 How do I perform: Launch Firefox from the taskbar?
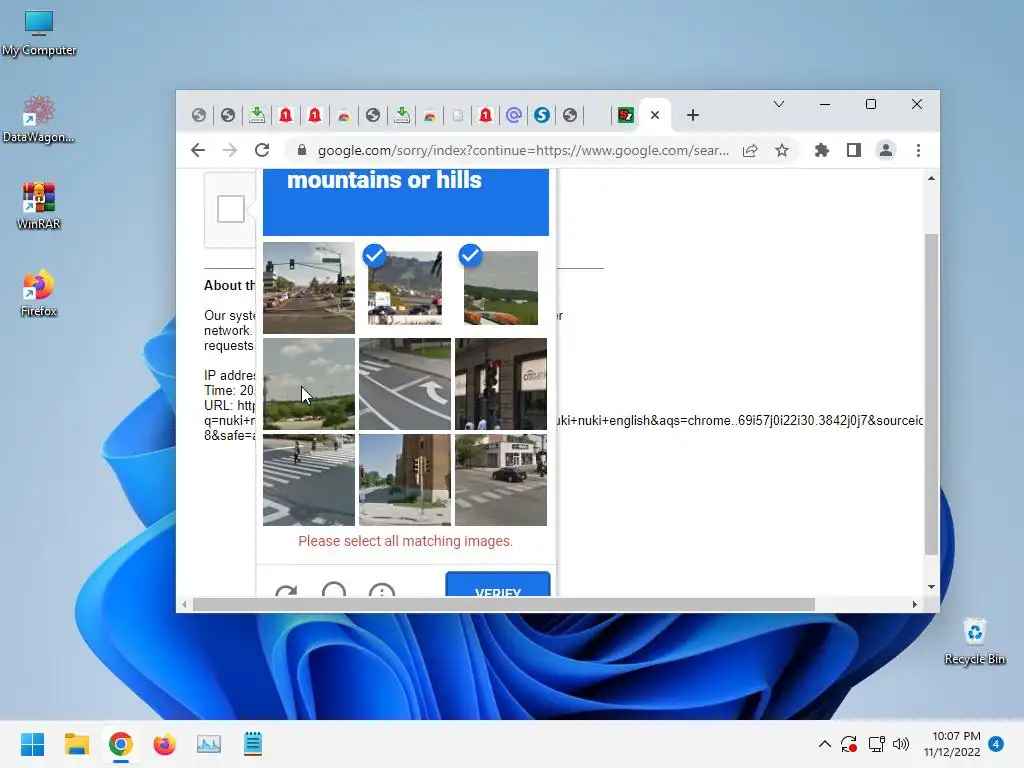[x=165, y=744]
